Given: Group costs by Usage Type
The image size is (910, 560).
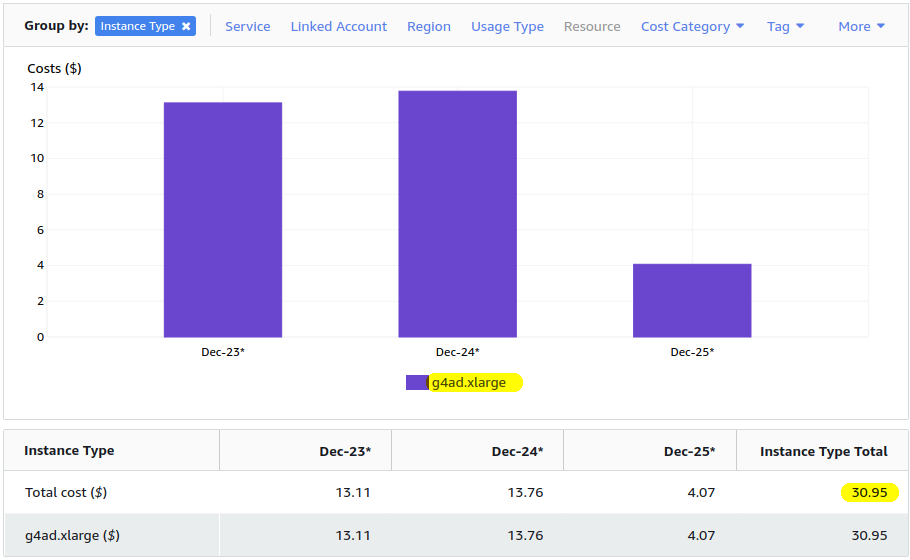Looking at the screenshot, I should 507,27.
